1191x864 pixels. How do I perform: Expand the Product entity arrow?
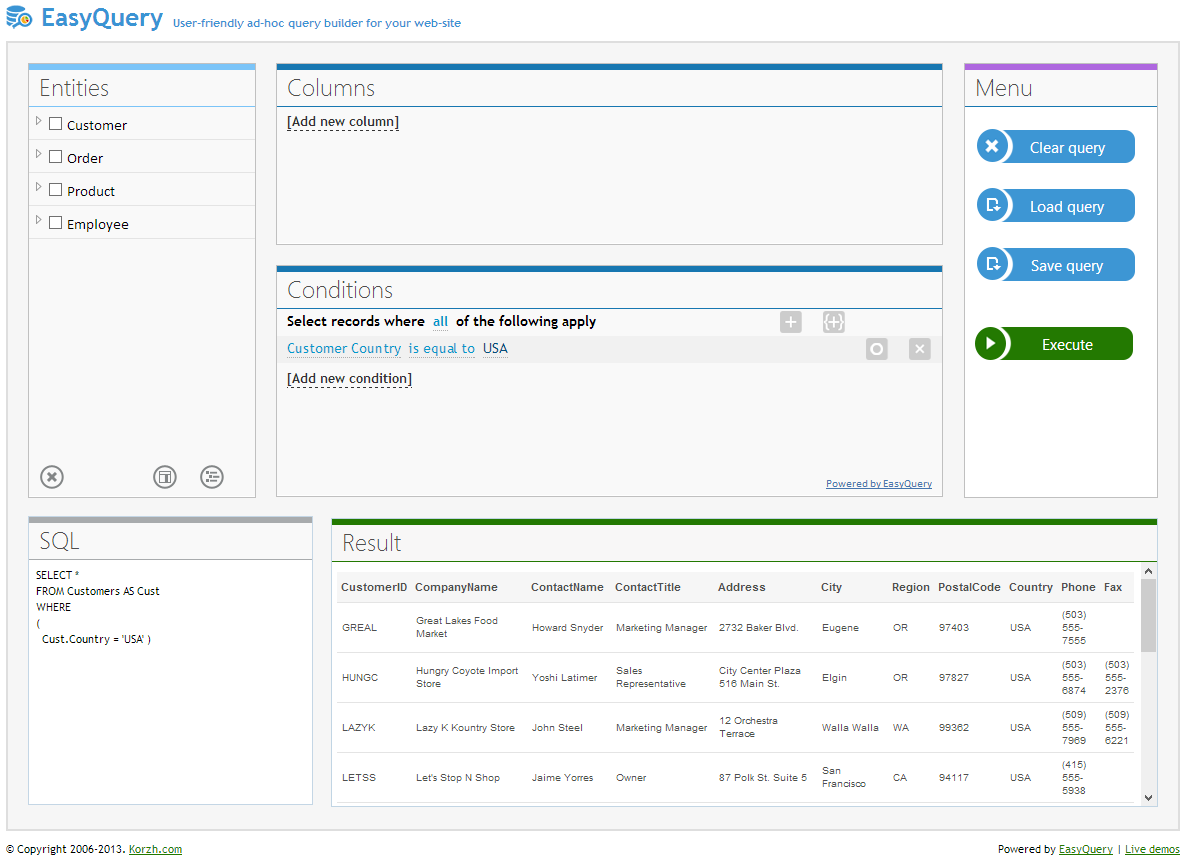click(39, 188)
